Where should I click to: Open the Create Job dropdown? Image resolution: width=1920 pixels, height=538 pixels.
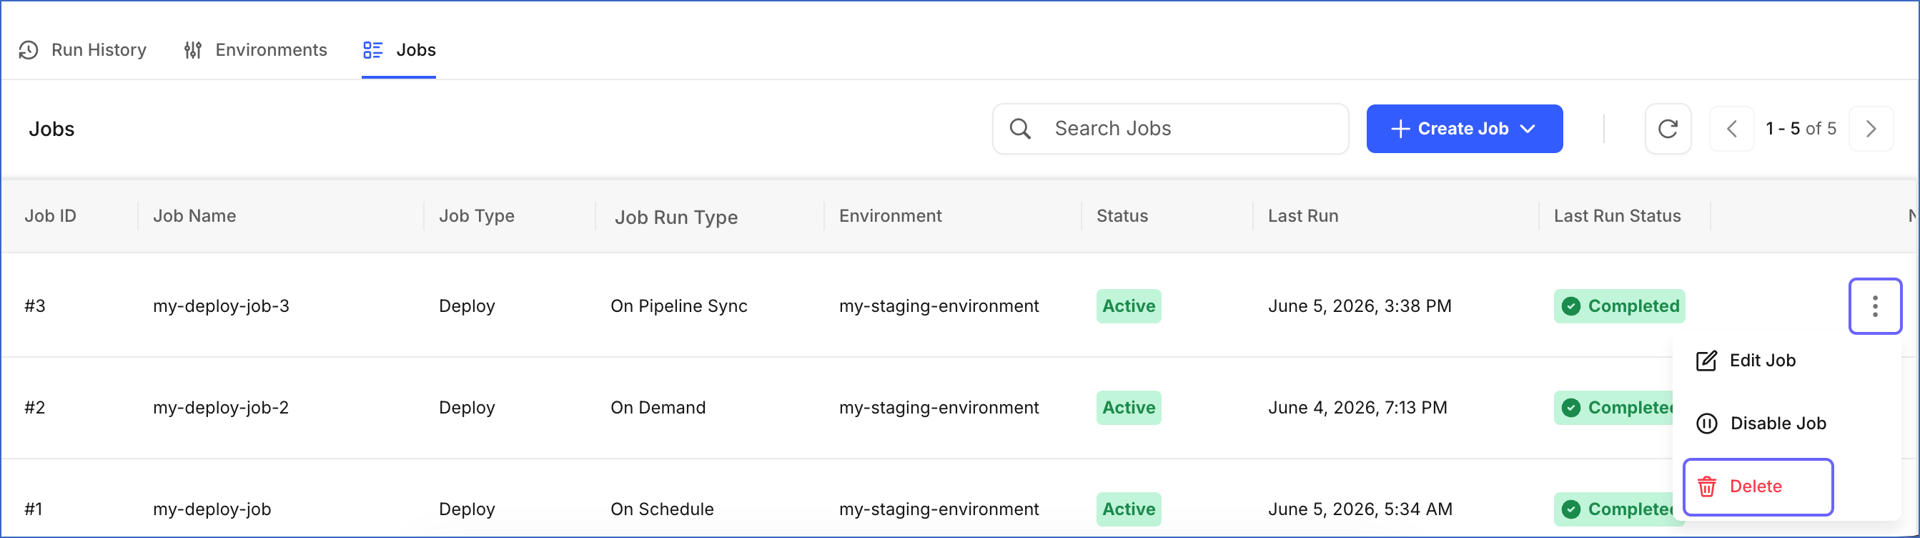[x=1464, y=129]
